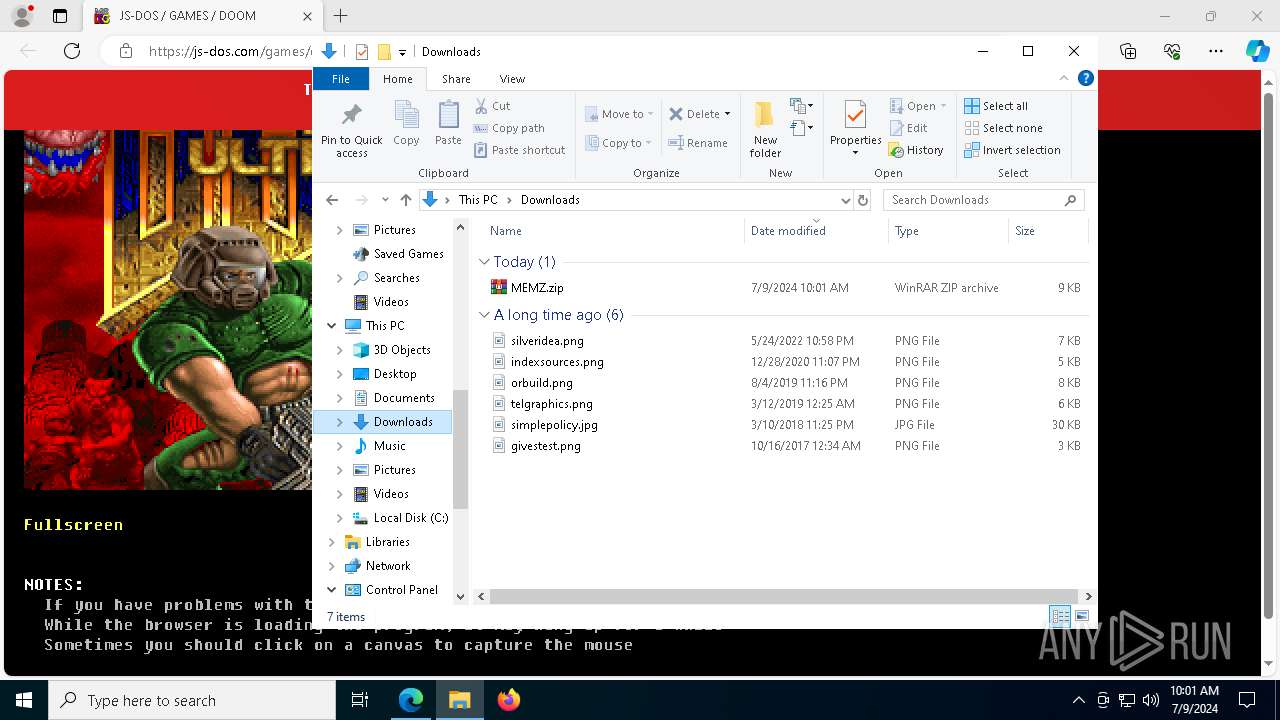The image size is (1280, 720).
Task: Go back in File Explorer
Action: [x=332, y=200]
